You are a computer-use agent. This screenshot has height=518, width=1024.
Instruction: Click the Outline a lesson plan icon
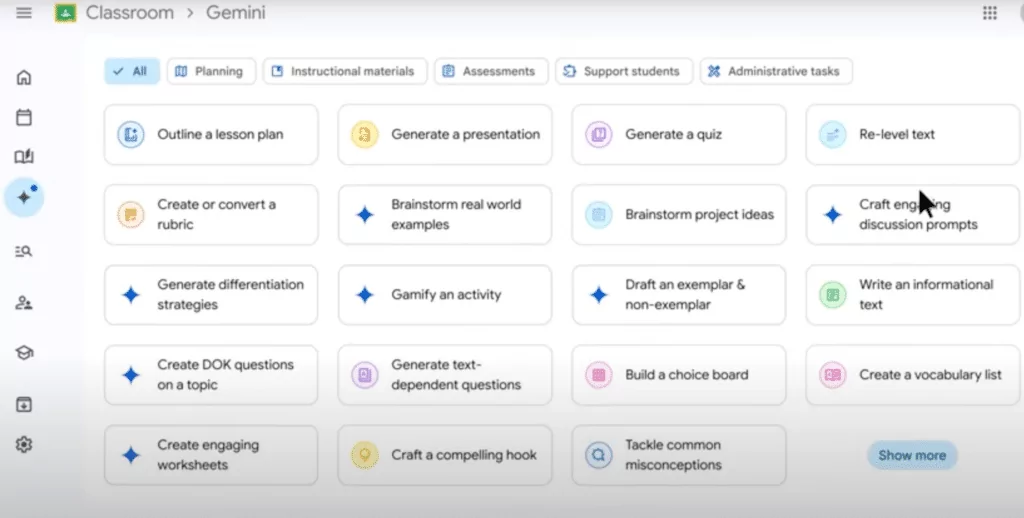click(131, 135)
